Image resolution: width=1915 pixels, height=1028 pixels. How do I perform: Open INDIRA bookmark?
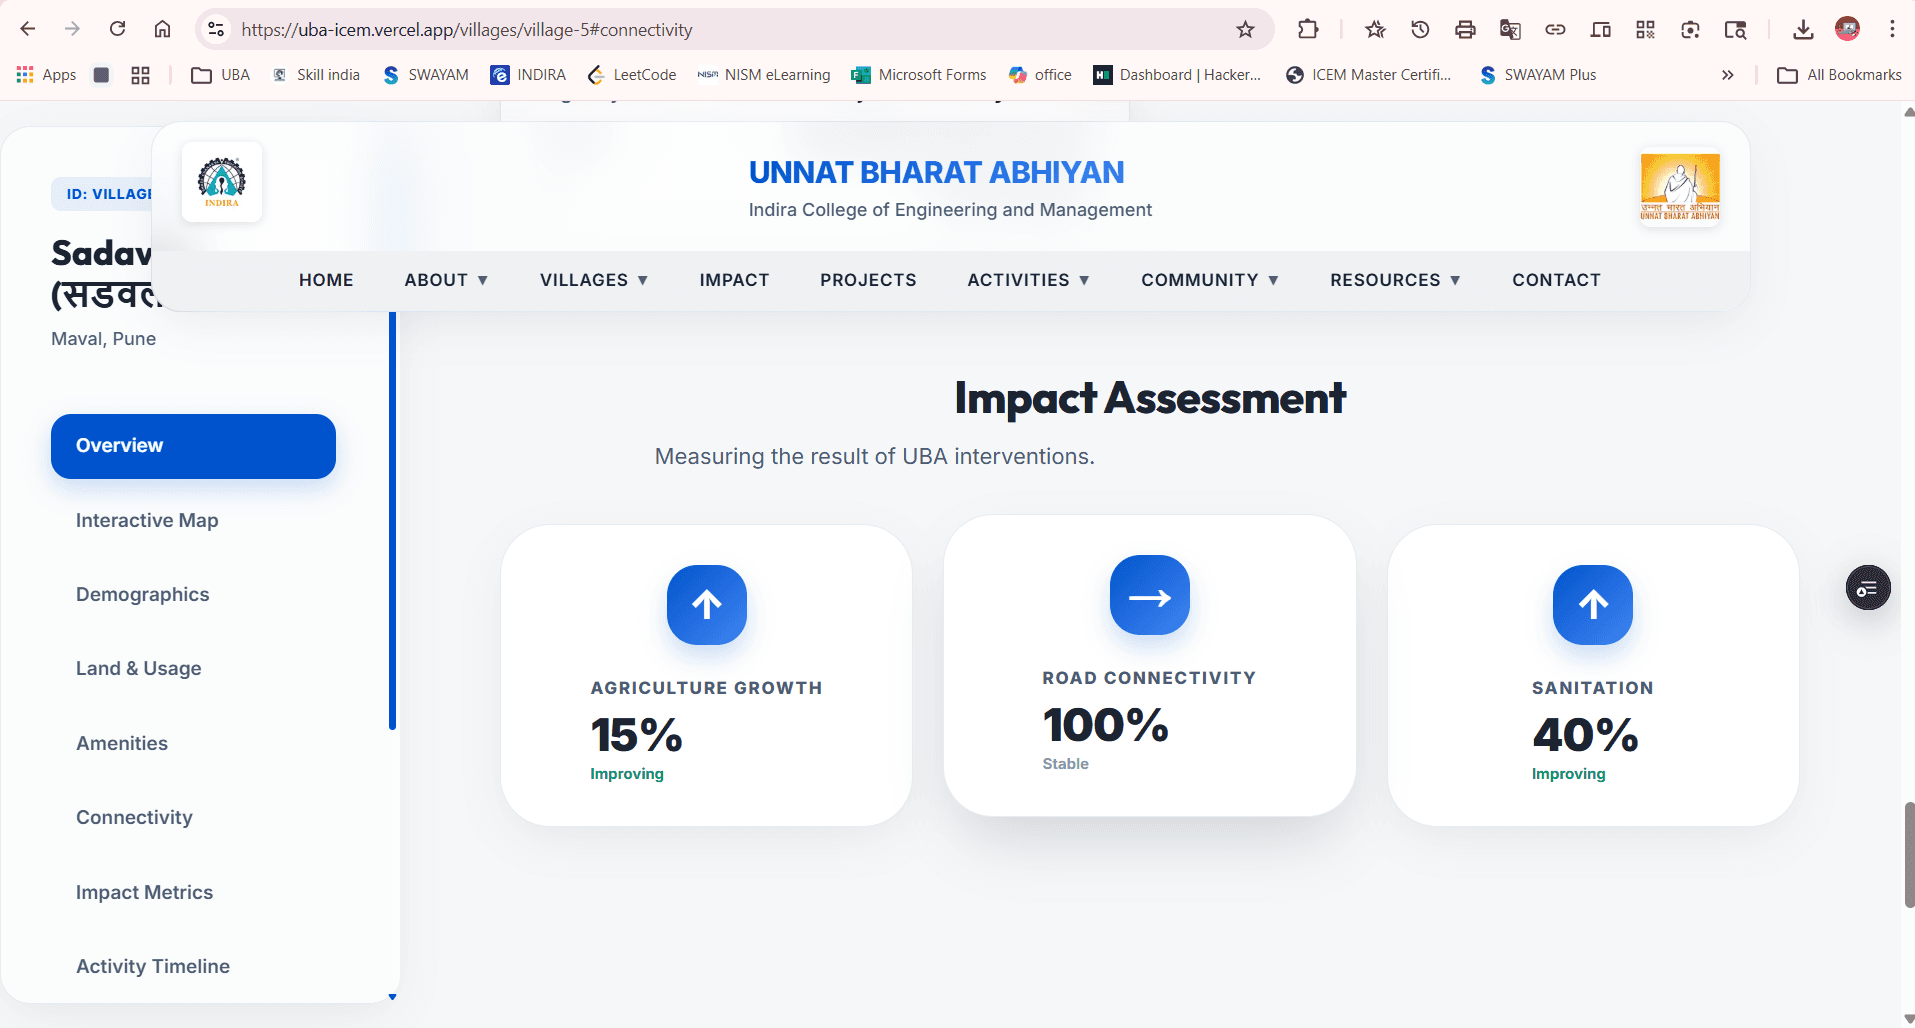528,75
